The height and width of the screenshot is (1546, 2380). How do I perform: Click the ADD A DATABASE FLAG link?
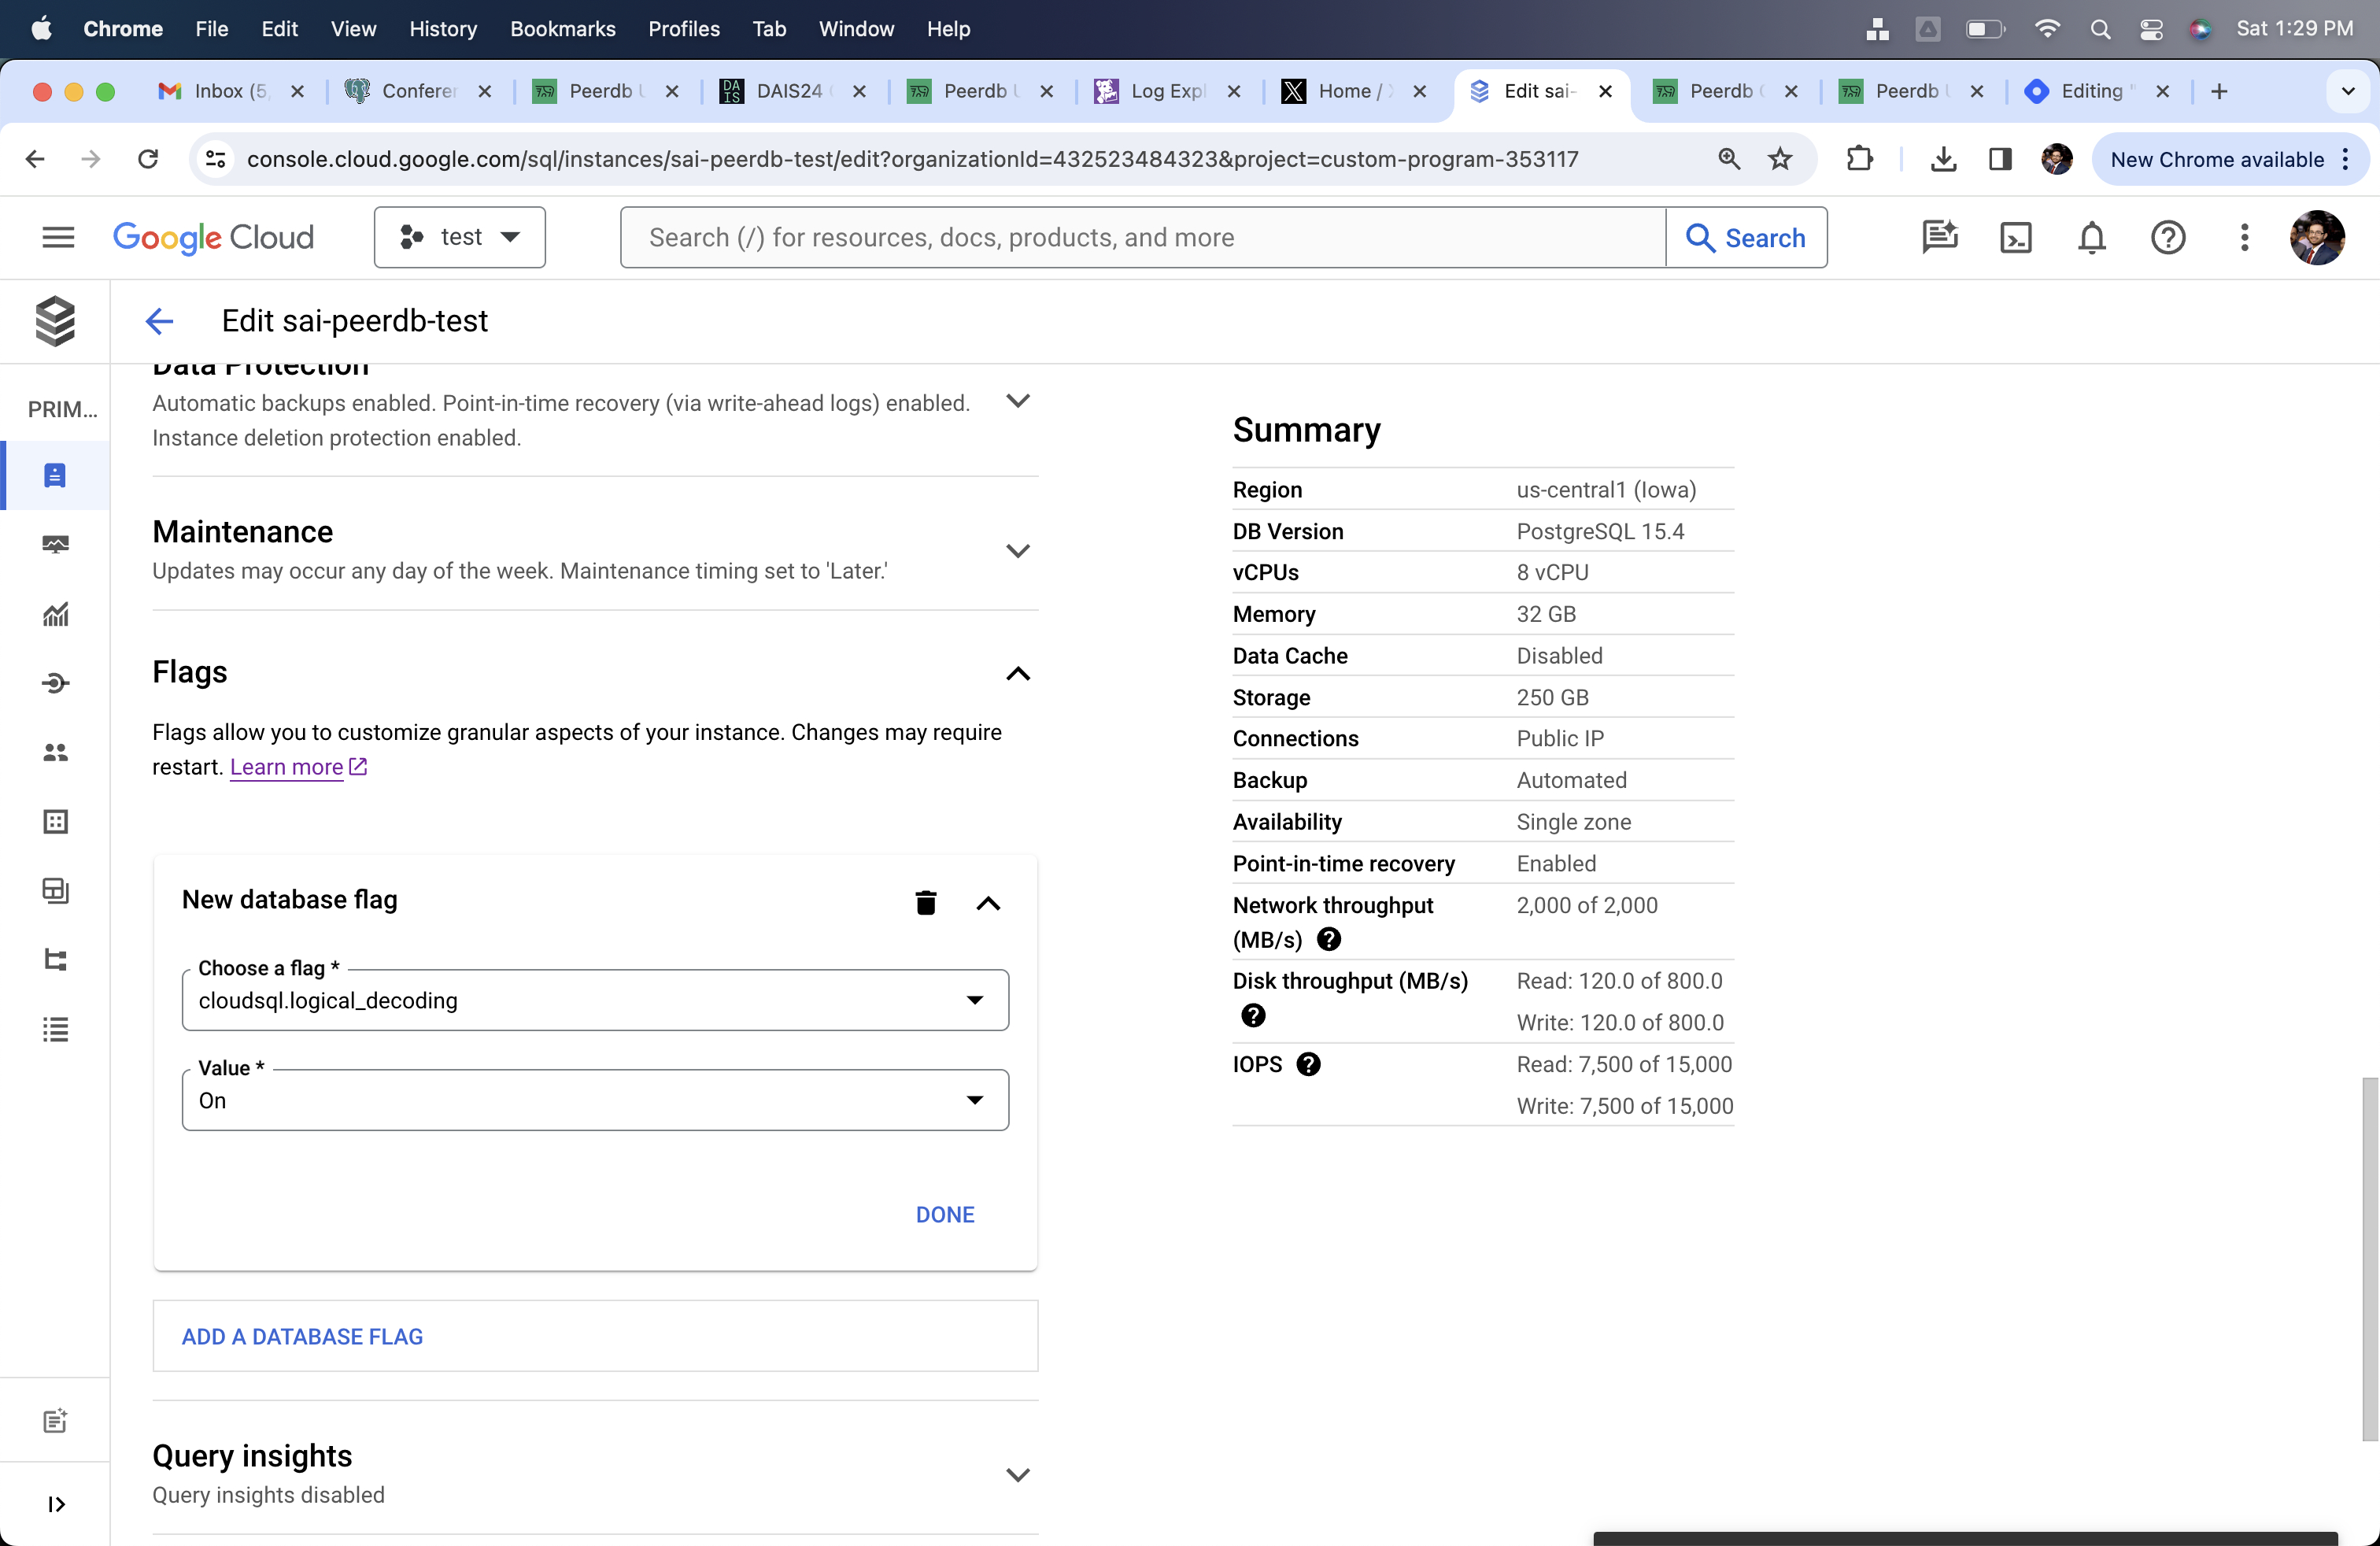302,1336
